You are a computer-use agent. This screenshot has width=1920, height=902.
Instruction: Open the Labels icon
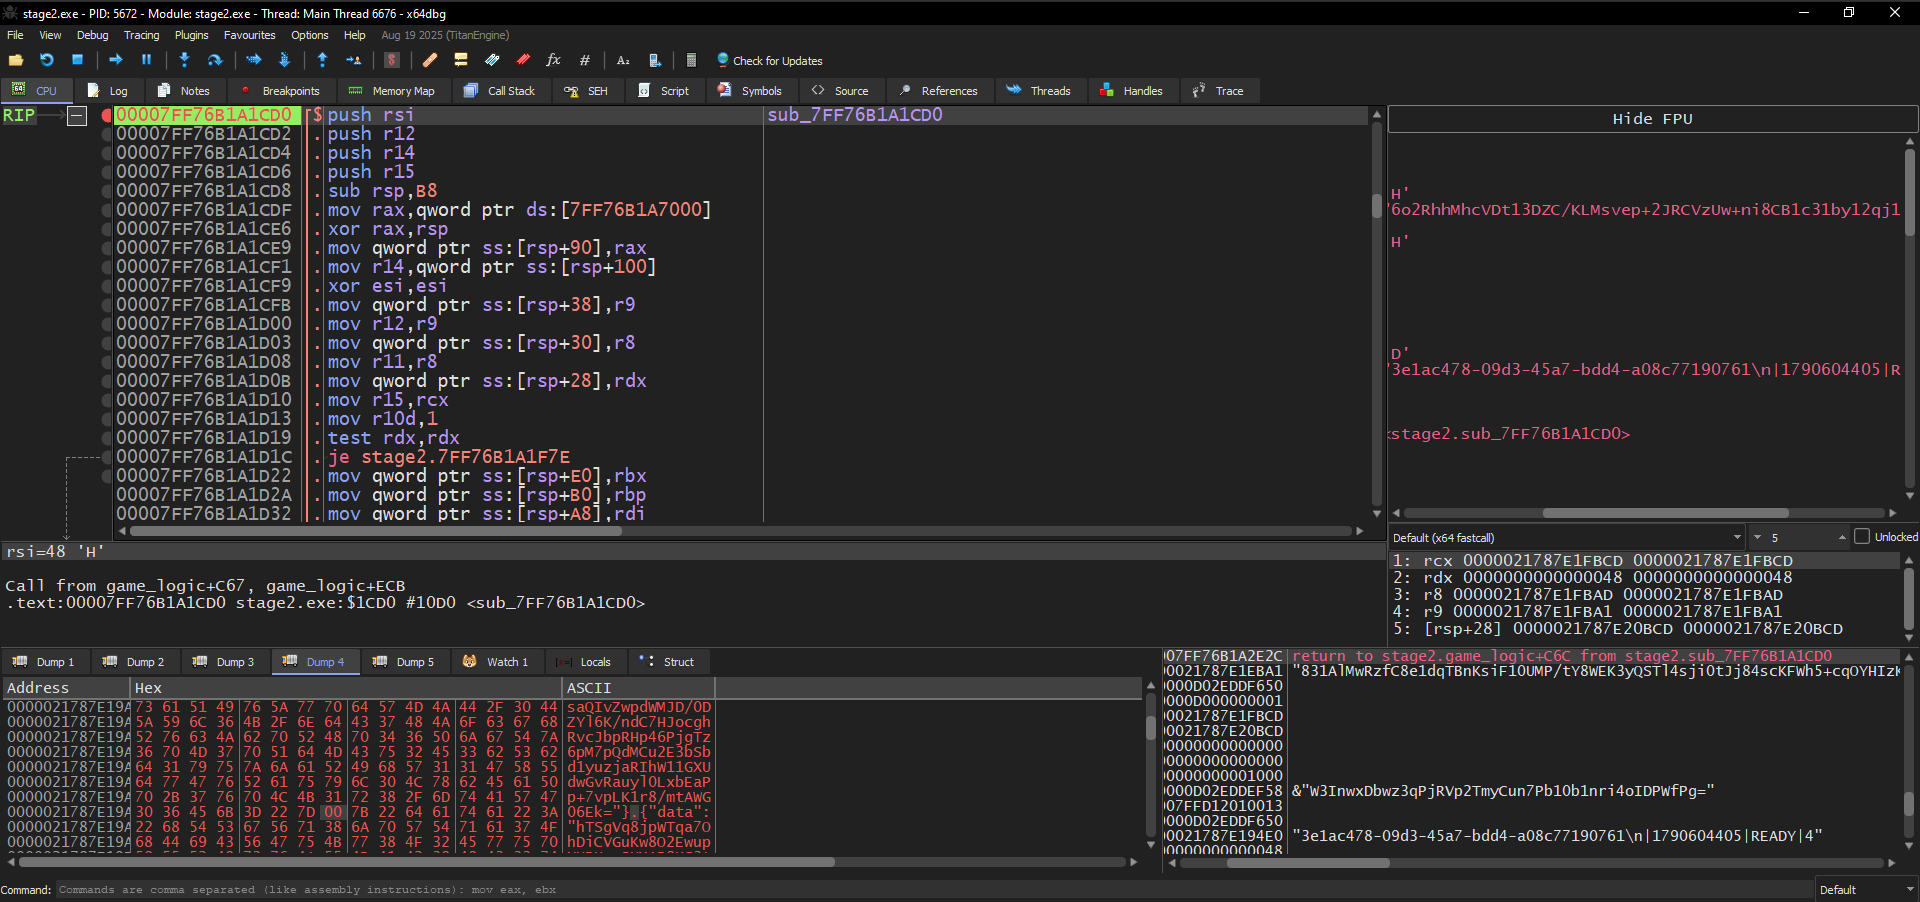(492, 60)
